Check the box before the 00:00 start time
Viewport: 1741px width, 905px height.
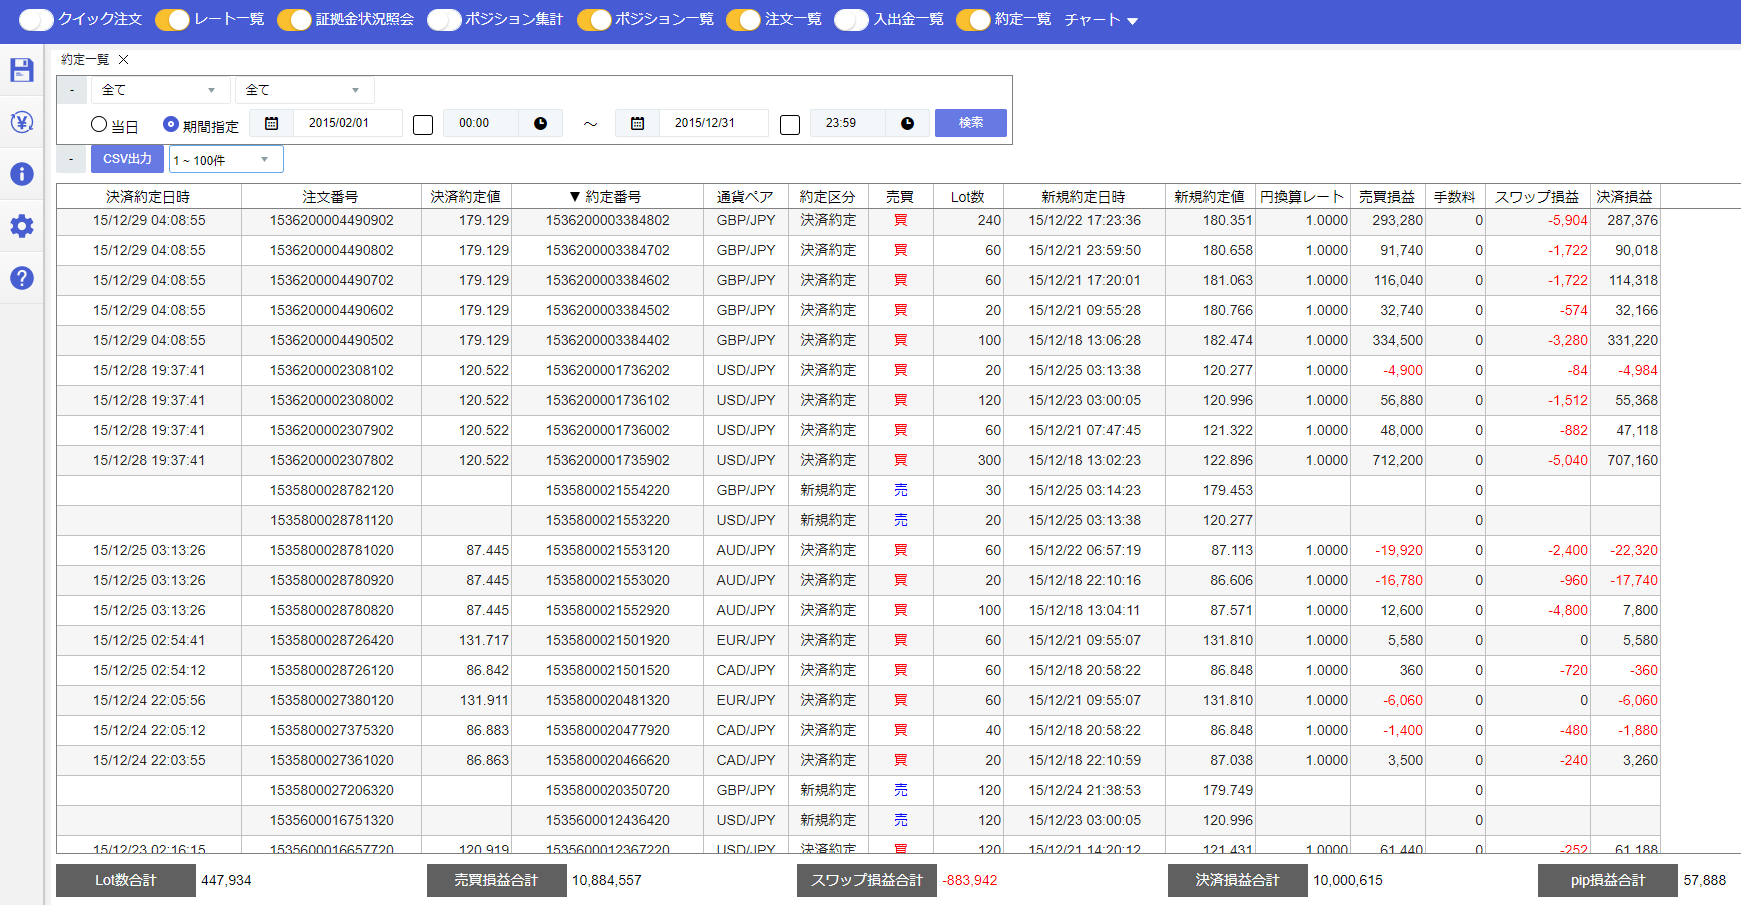(x=423, y=124)
